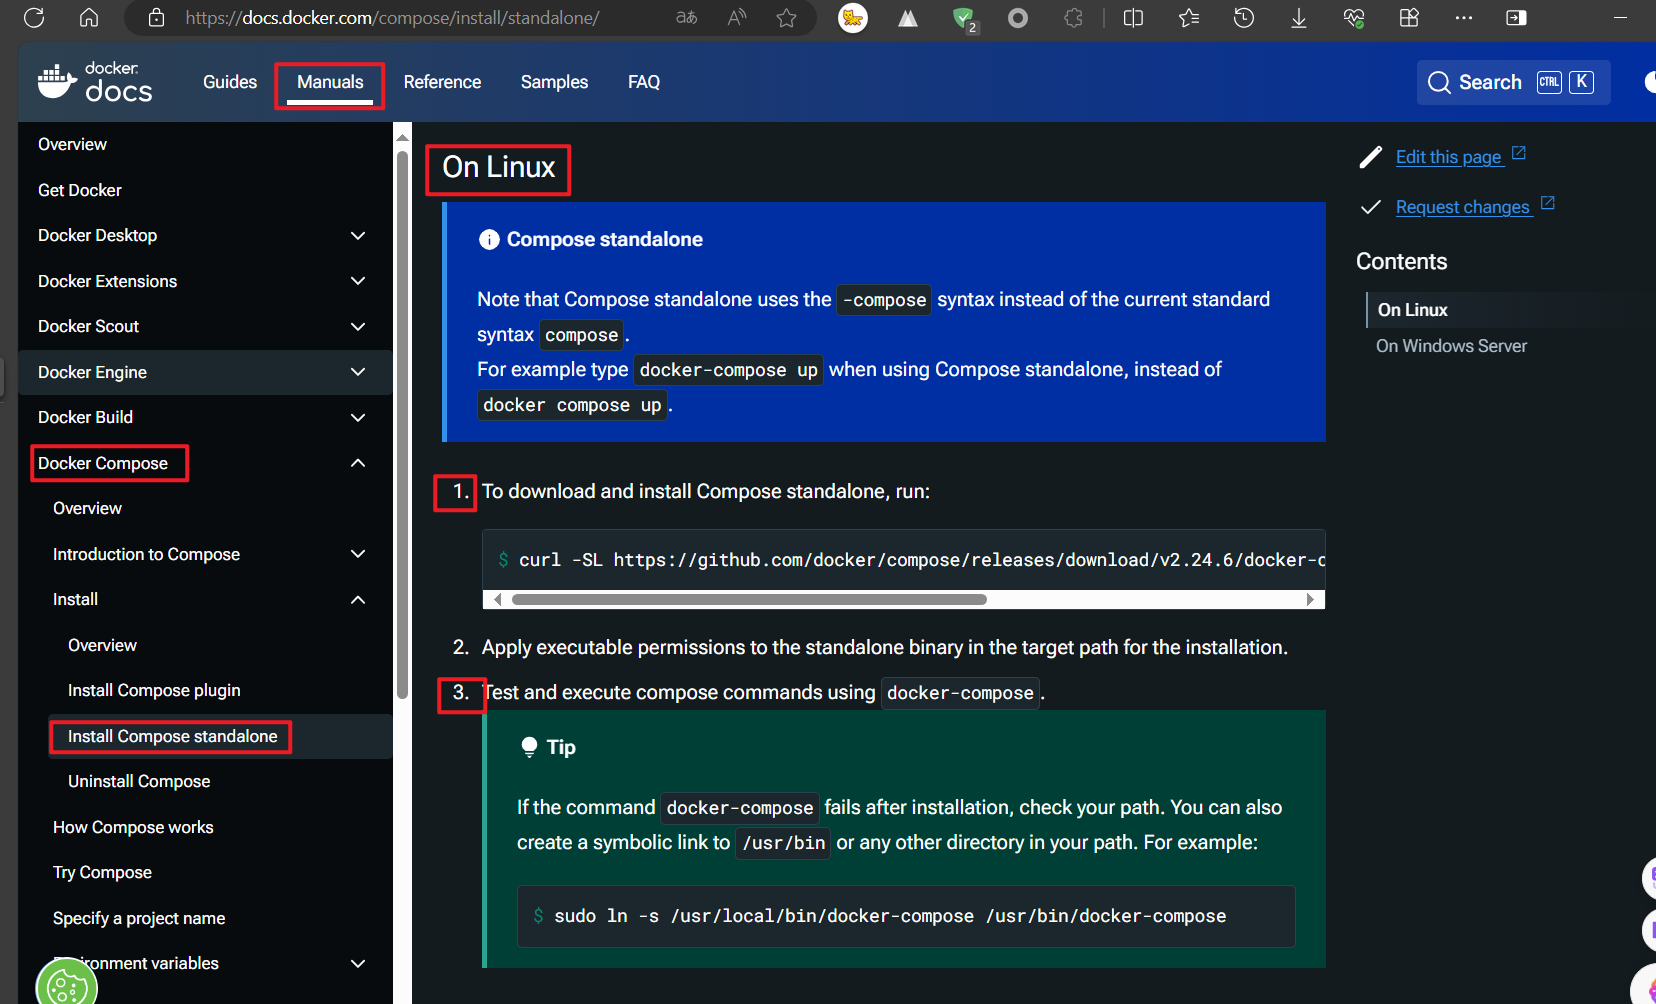Expand the Docker Build section
Screen dimensions: 1656x1004
(x=358, y=418)
